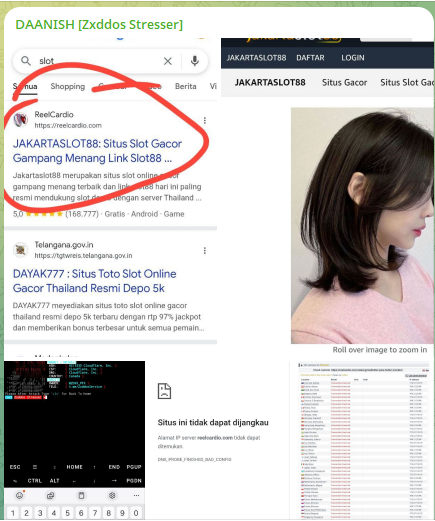The height and width of the screenshot is (521, 435).
Task: Tap the keyboard settings gear icon
Action: point(112,496)
